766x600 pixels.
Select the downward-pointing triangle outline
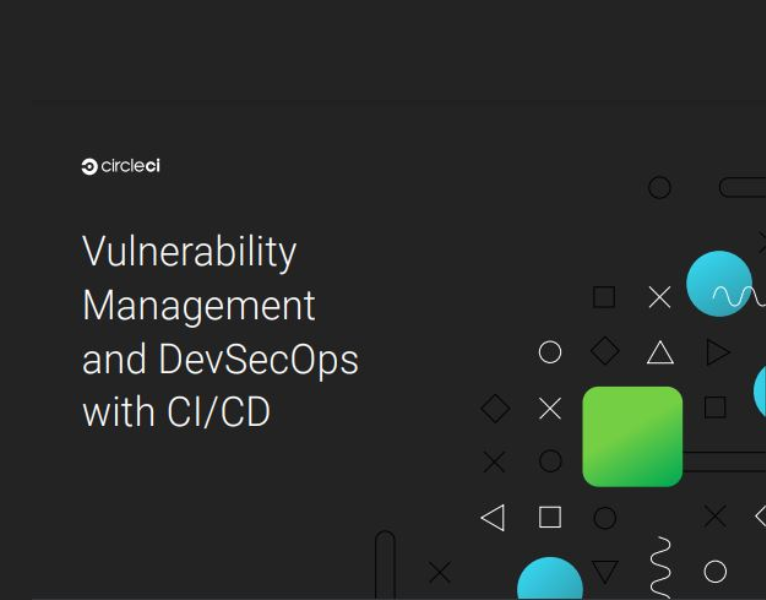point(605,571)
